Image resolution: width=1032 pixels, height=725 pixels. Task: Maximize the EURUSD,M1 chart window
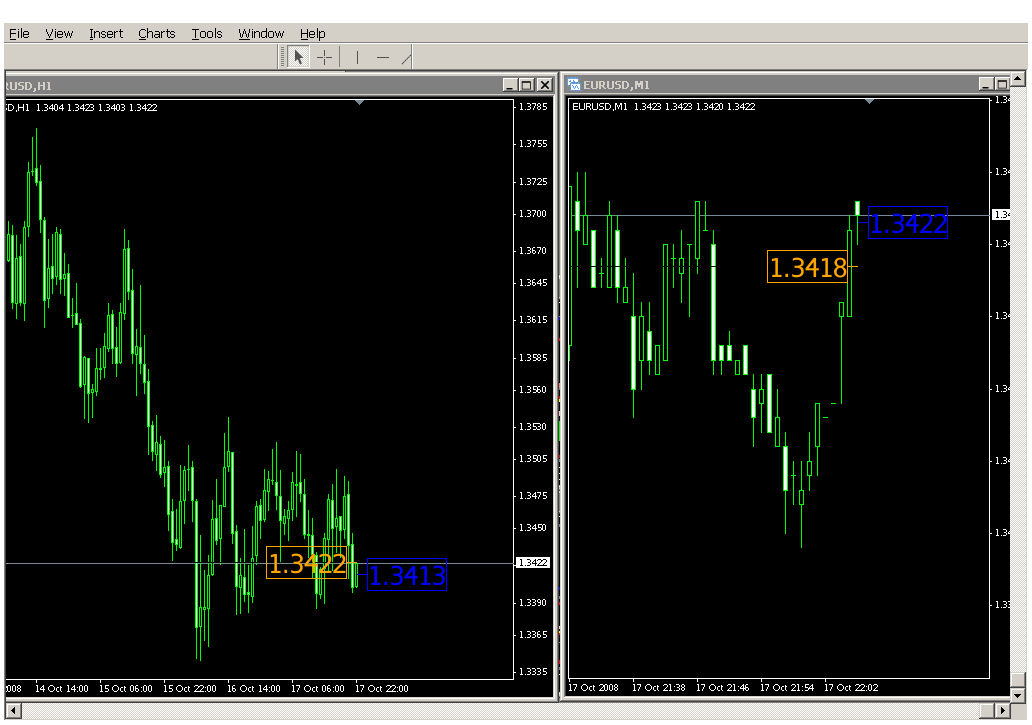(1002, 84)
